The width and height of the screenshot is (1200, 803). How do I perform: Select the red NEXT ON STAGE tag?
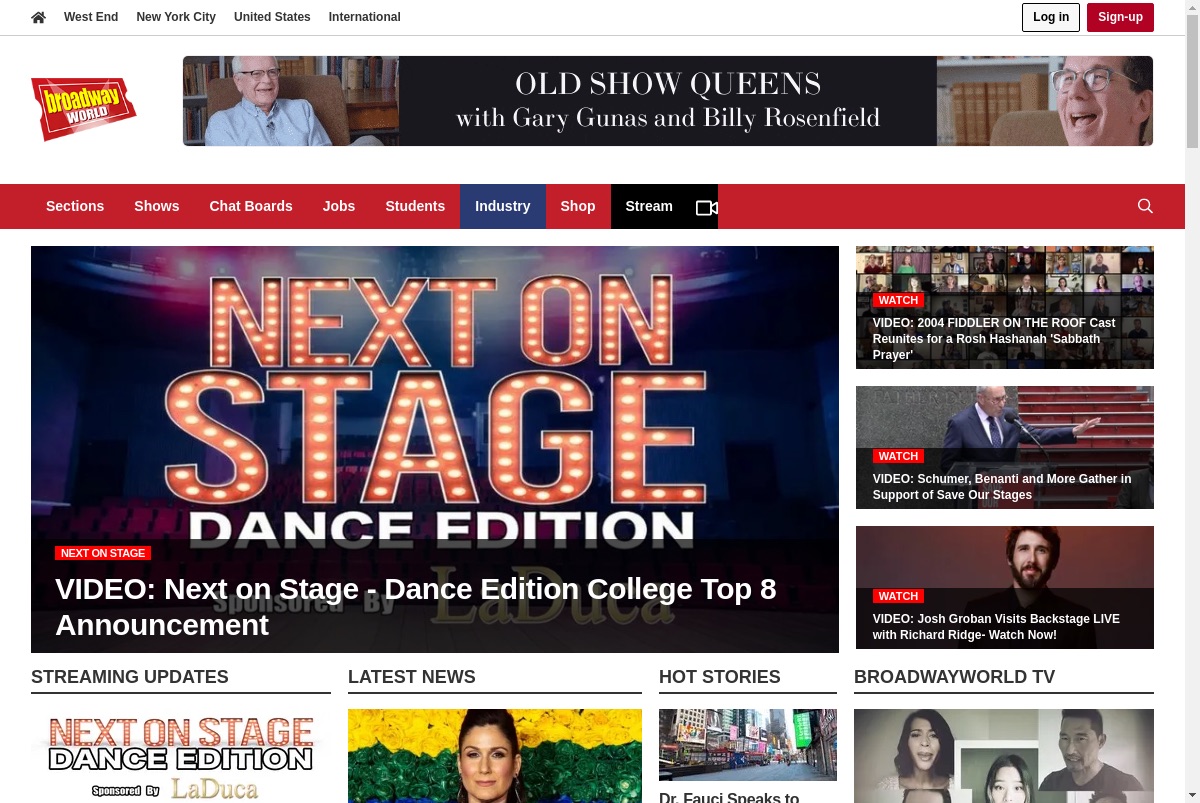pyautogui.click(x=103, y=553)
